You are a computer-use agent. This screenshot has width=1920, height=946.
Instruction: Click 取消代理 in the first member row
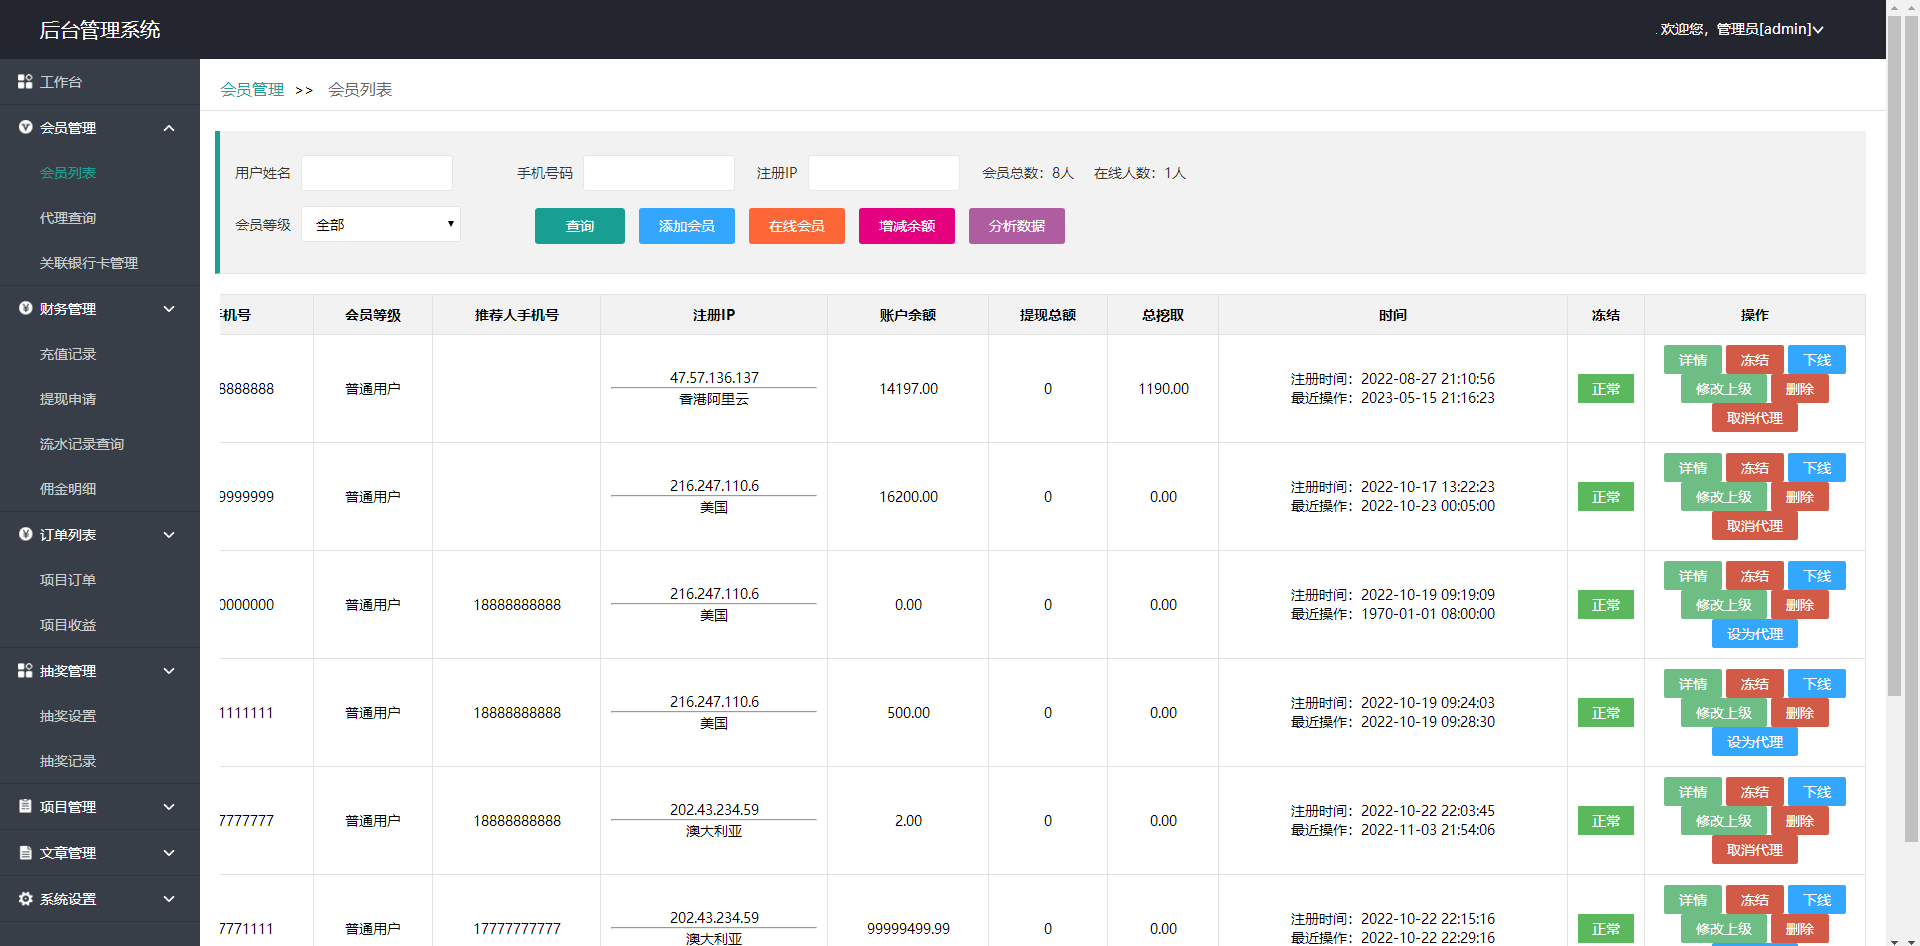[x=1754, y=418]
